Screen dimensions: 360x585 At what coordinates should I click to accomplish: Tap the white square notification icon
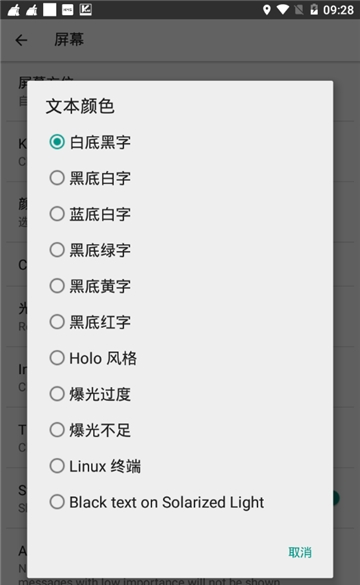(49, 10)
